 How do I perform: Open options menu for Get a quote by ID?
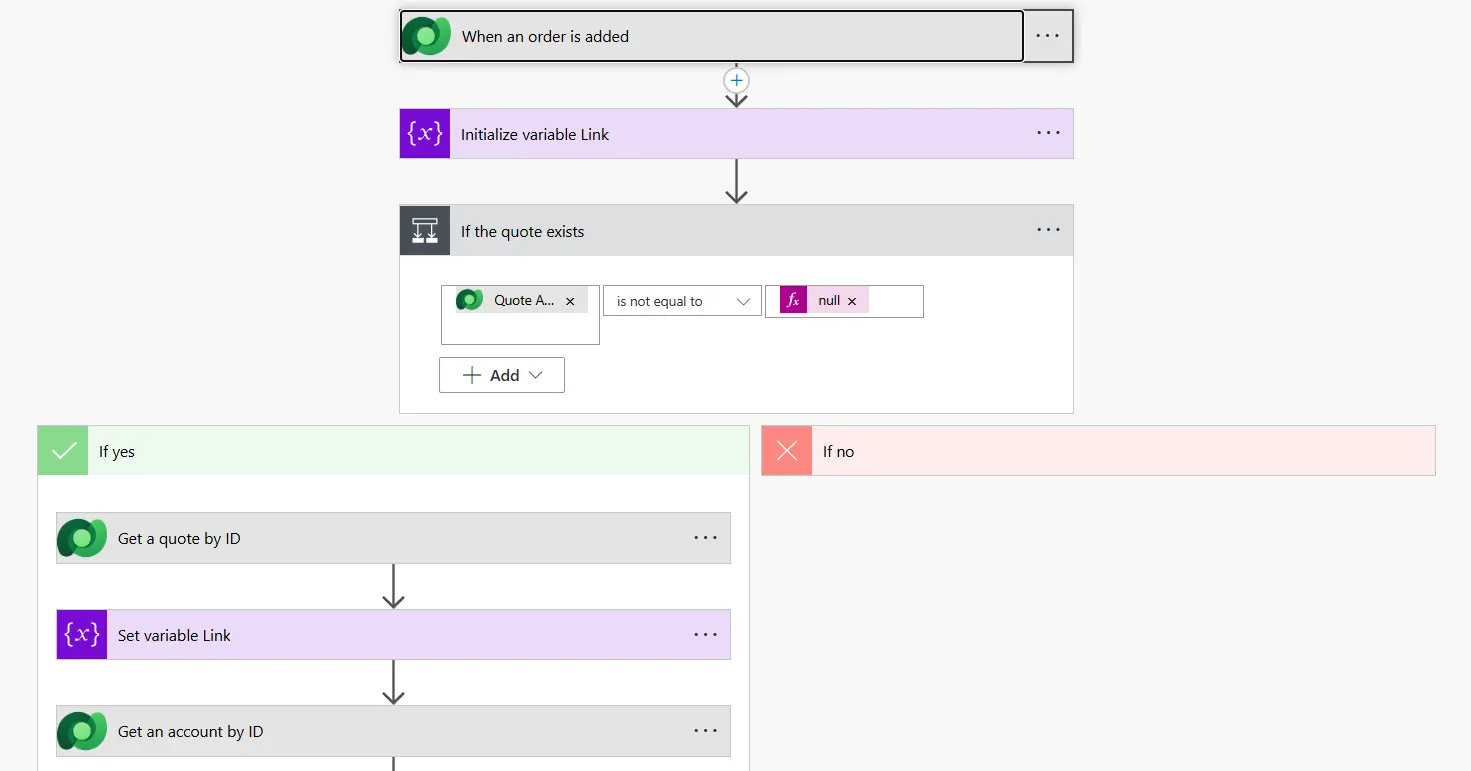coord(706,538)
